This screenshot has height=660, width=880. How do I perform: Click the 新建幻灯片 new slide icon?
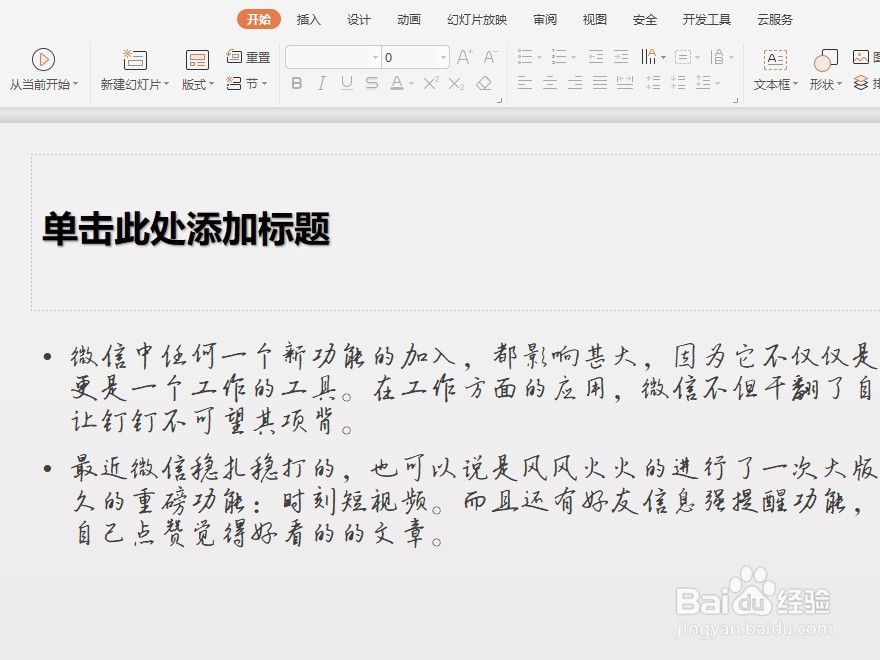(x=135, y=59)
